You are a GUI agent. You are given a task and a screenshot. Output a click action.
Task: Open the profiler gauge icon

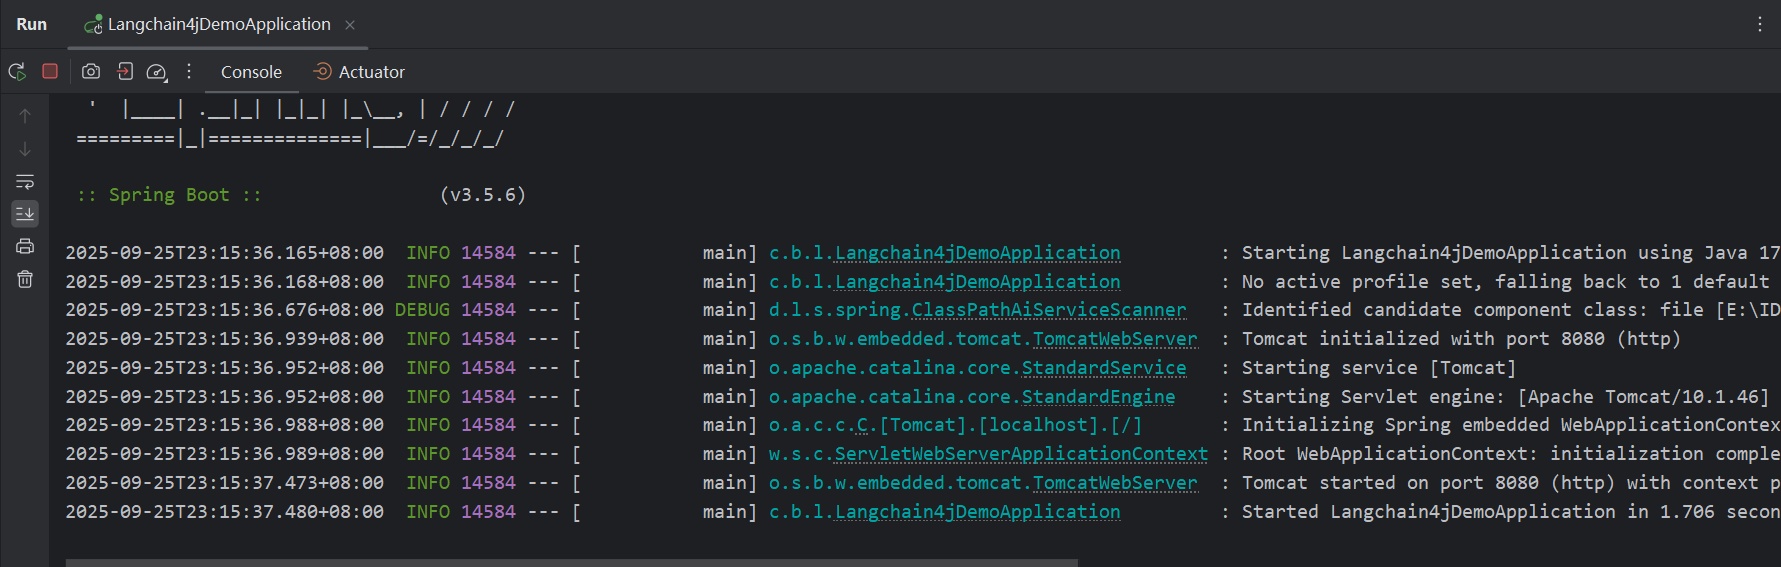pyautogui.click(x=157, y=72)
